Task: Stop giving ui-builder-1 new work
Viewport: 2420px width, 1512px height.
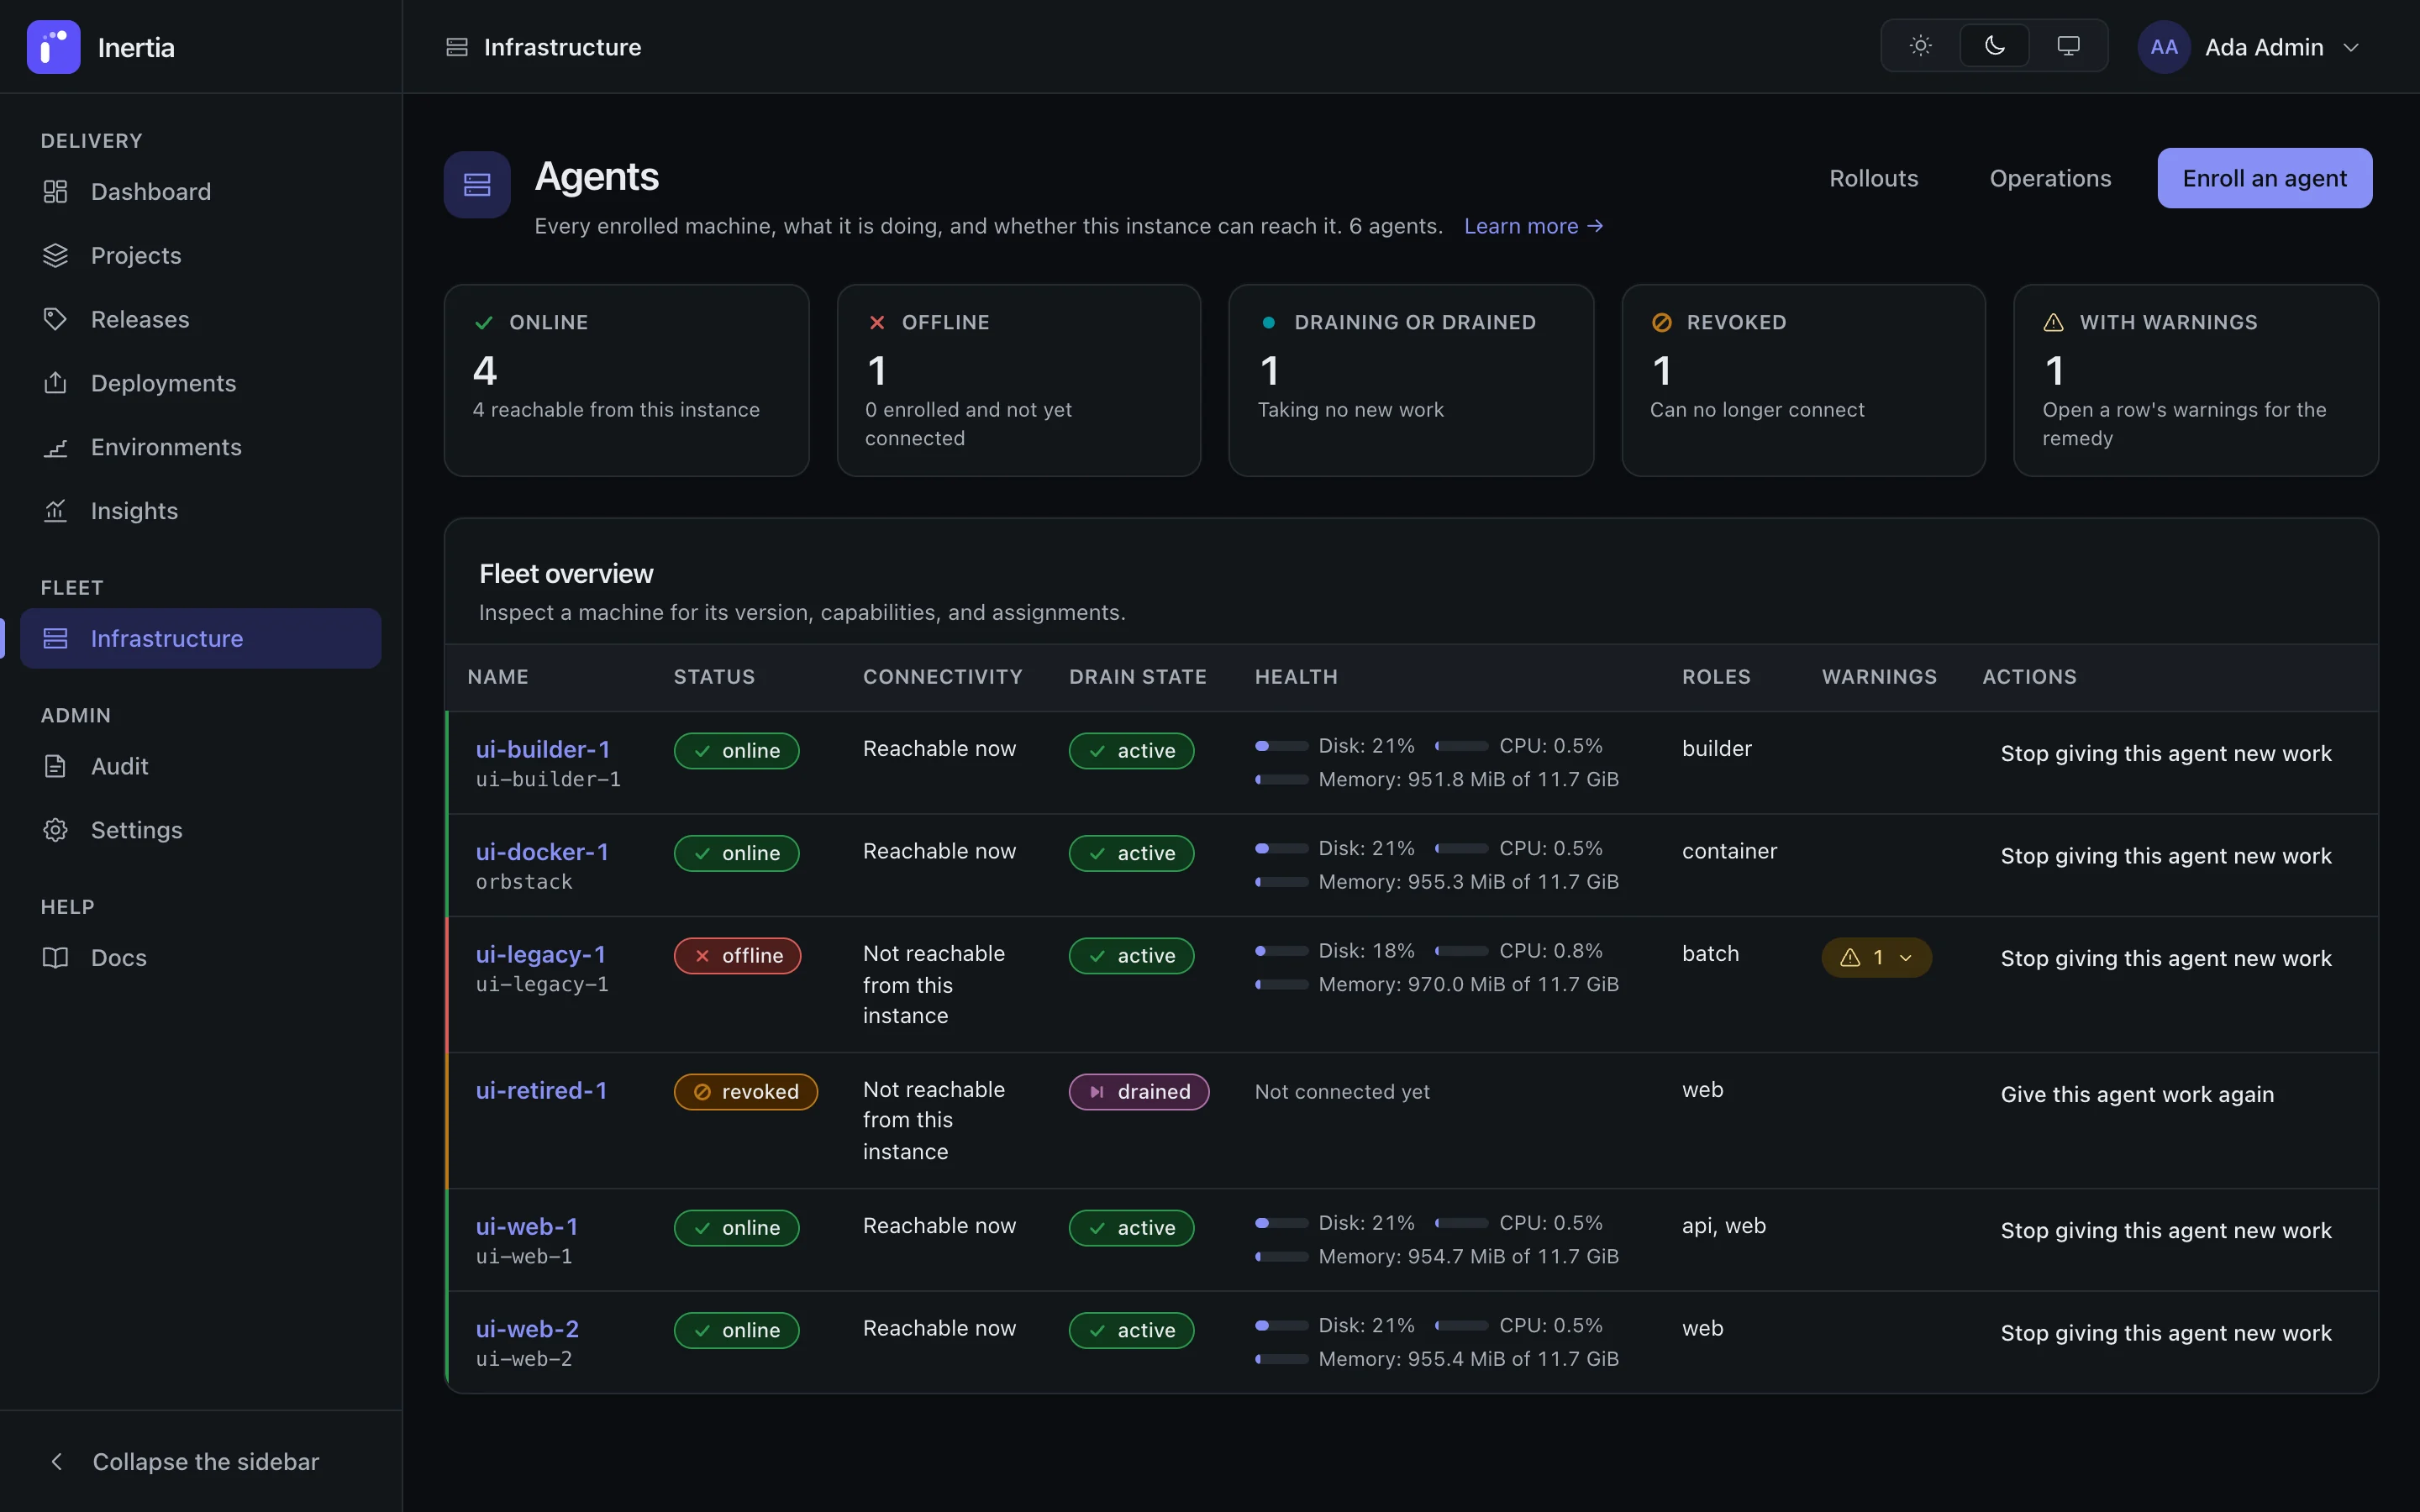Action: pos(2166,753)
